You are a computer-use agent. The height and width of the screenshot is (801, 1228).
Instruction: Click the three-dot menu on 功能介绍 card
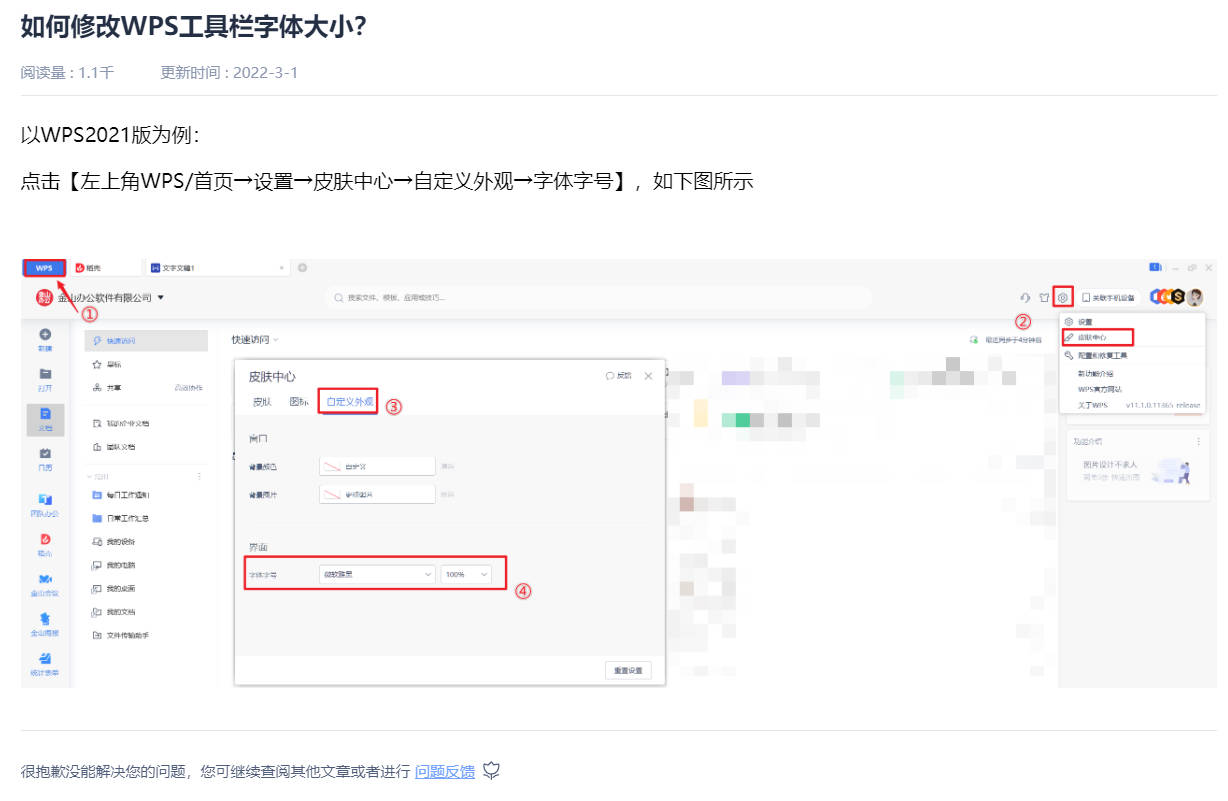pyautogui.click(x=1198, y=441)
